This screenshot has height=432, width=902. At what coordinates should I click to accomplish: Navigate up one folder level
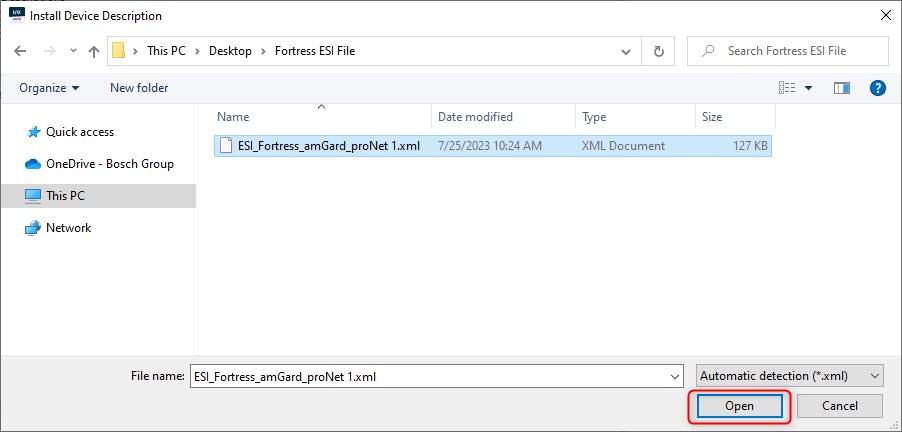[94, 51]
